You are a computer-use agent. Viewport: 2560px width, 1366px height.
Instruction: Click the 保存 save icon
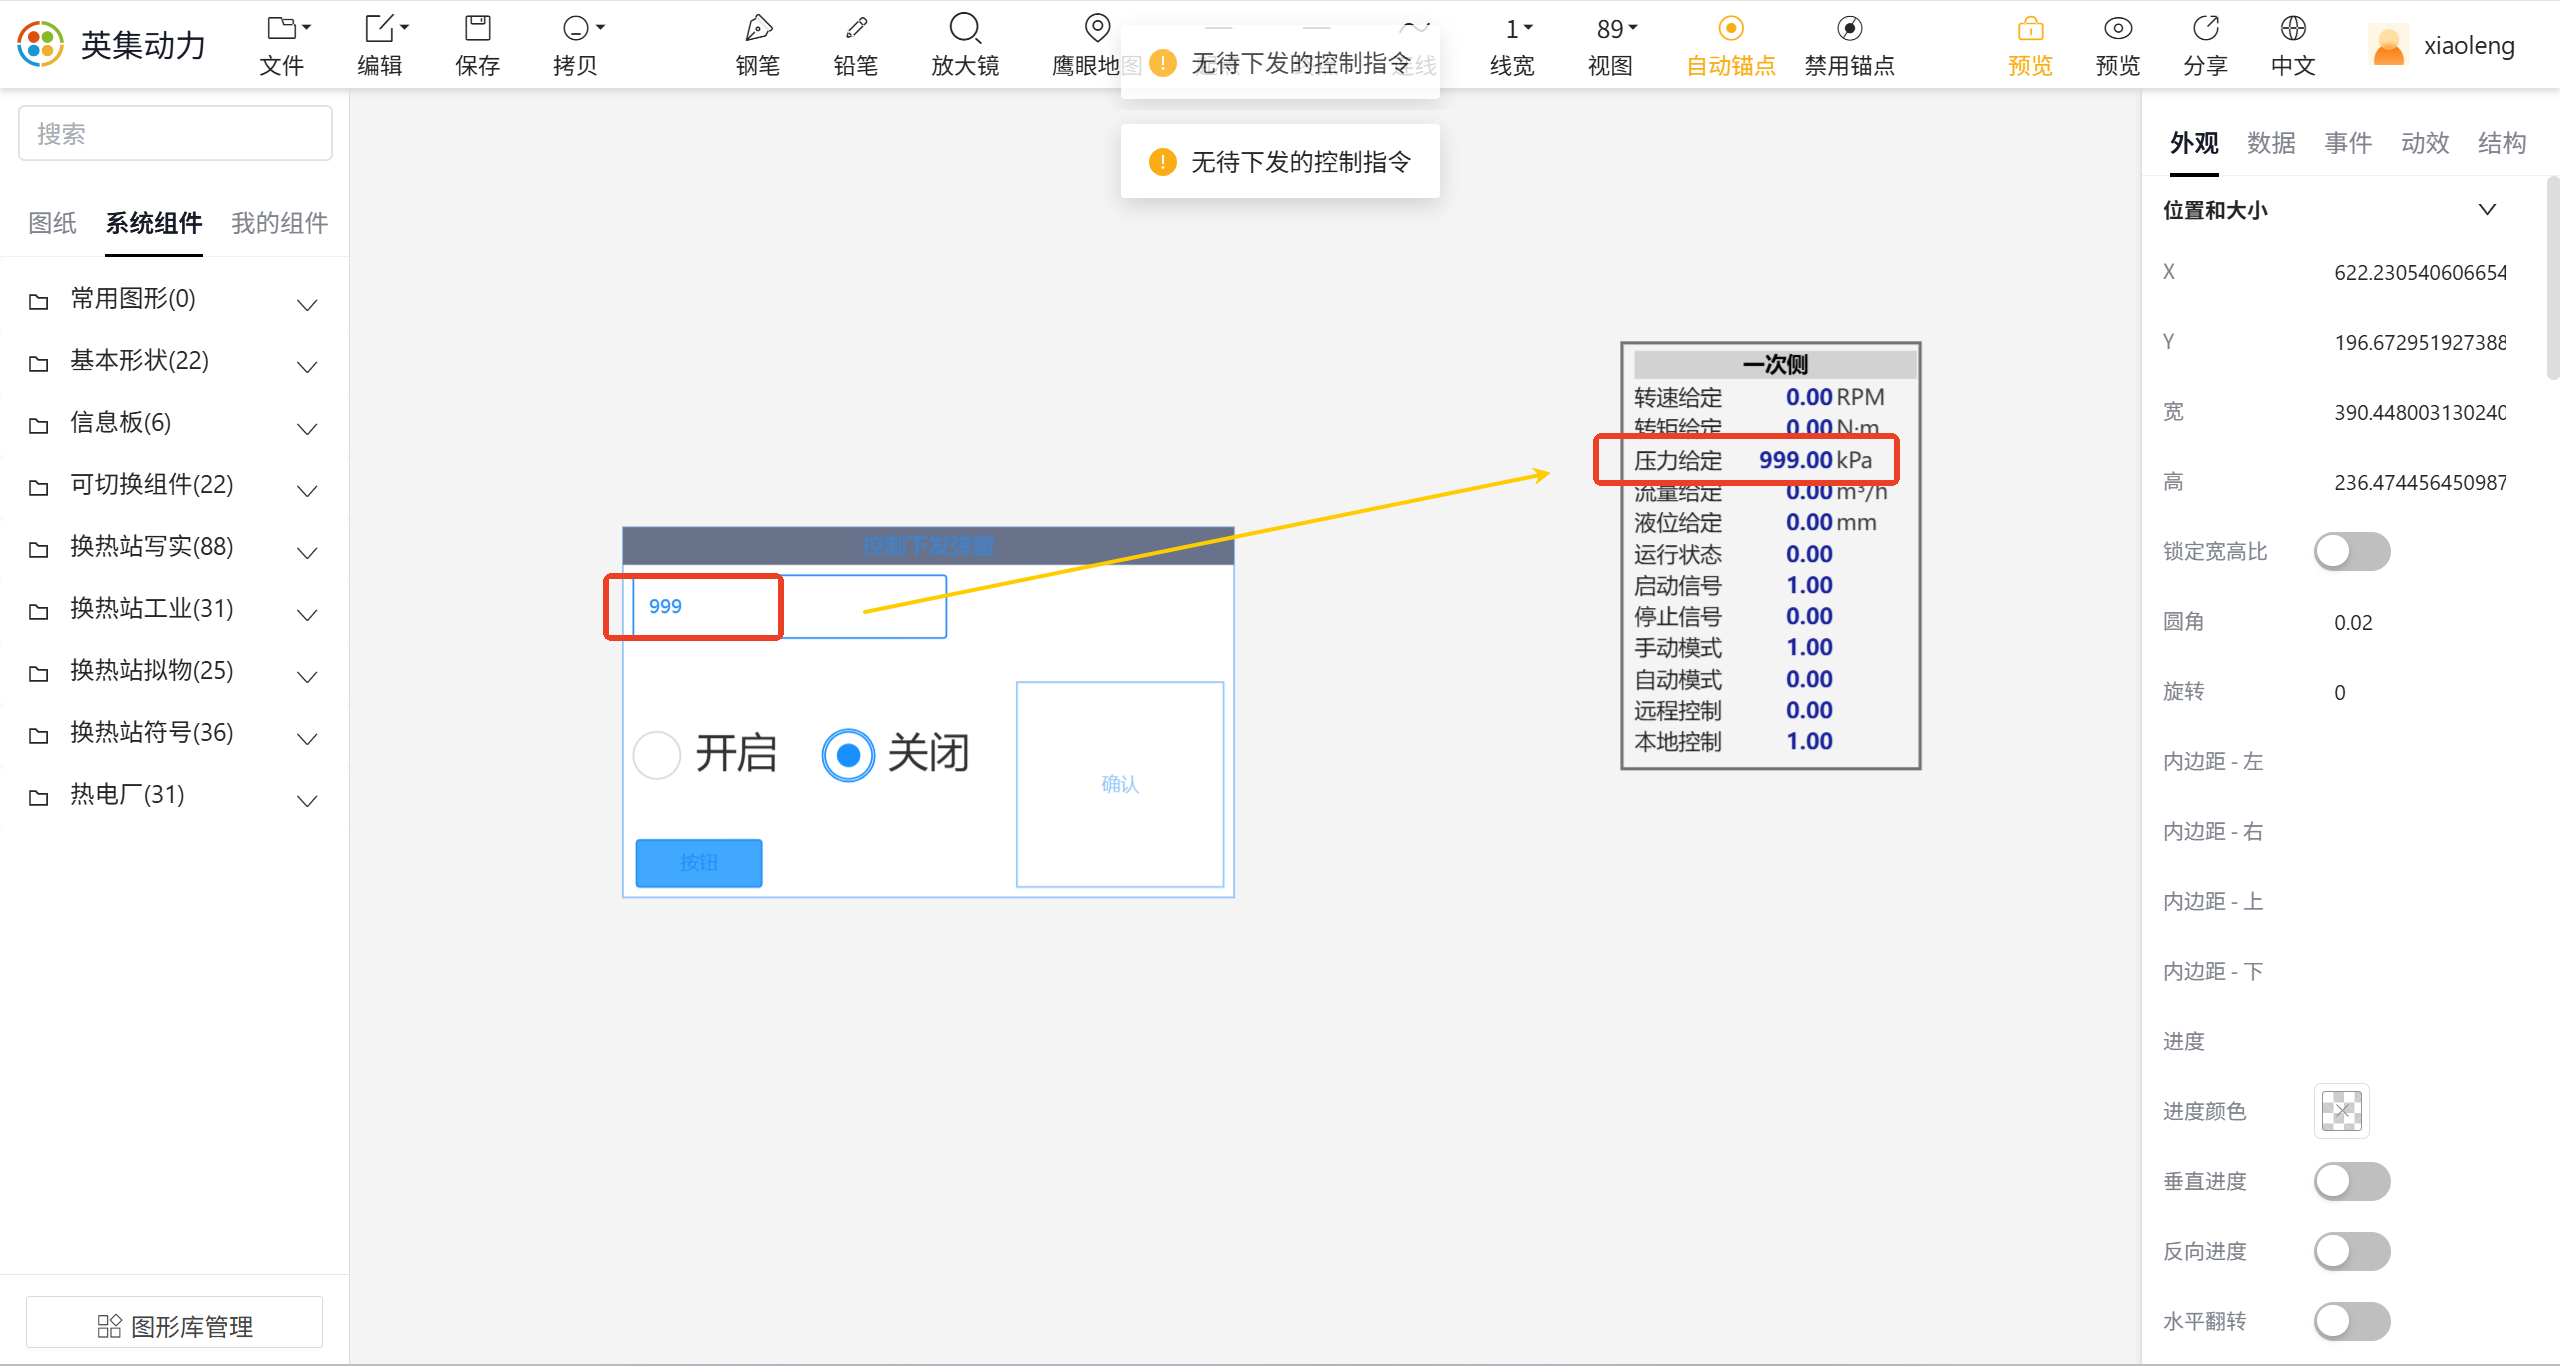[478, 27]
